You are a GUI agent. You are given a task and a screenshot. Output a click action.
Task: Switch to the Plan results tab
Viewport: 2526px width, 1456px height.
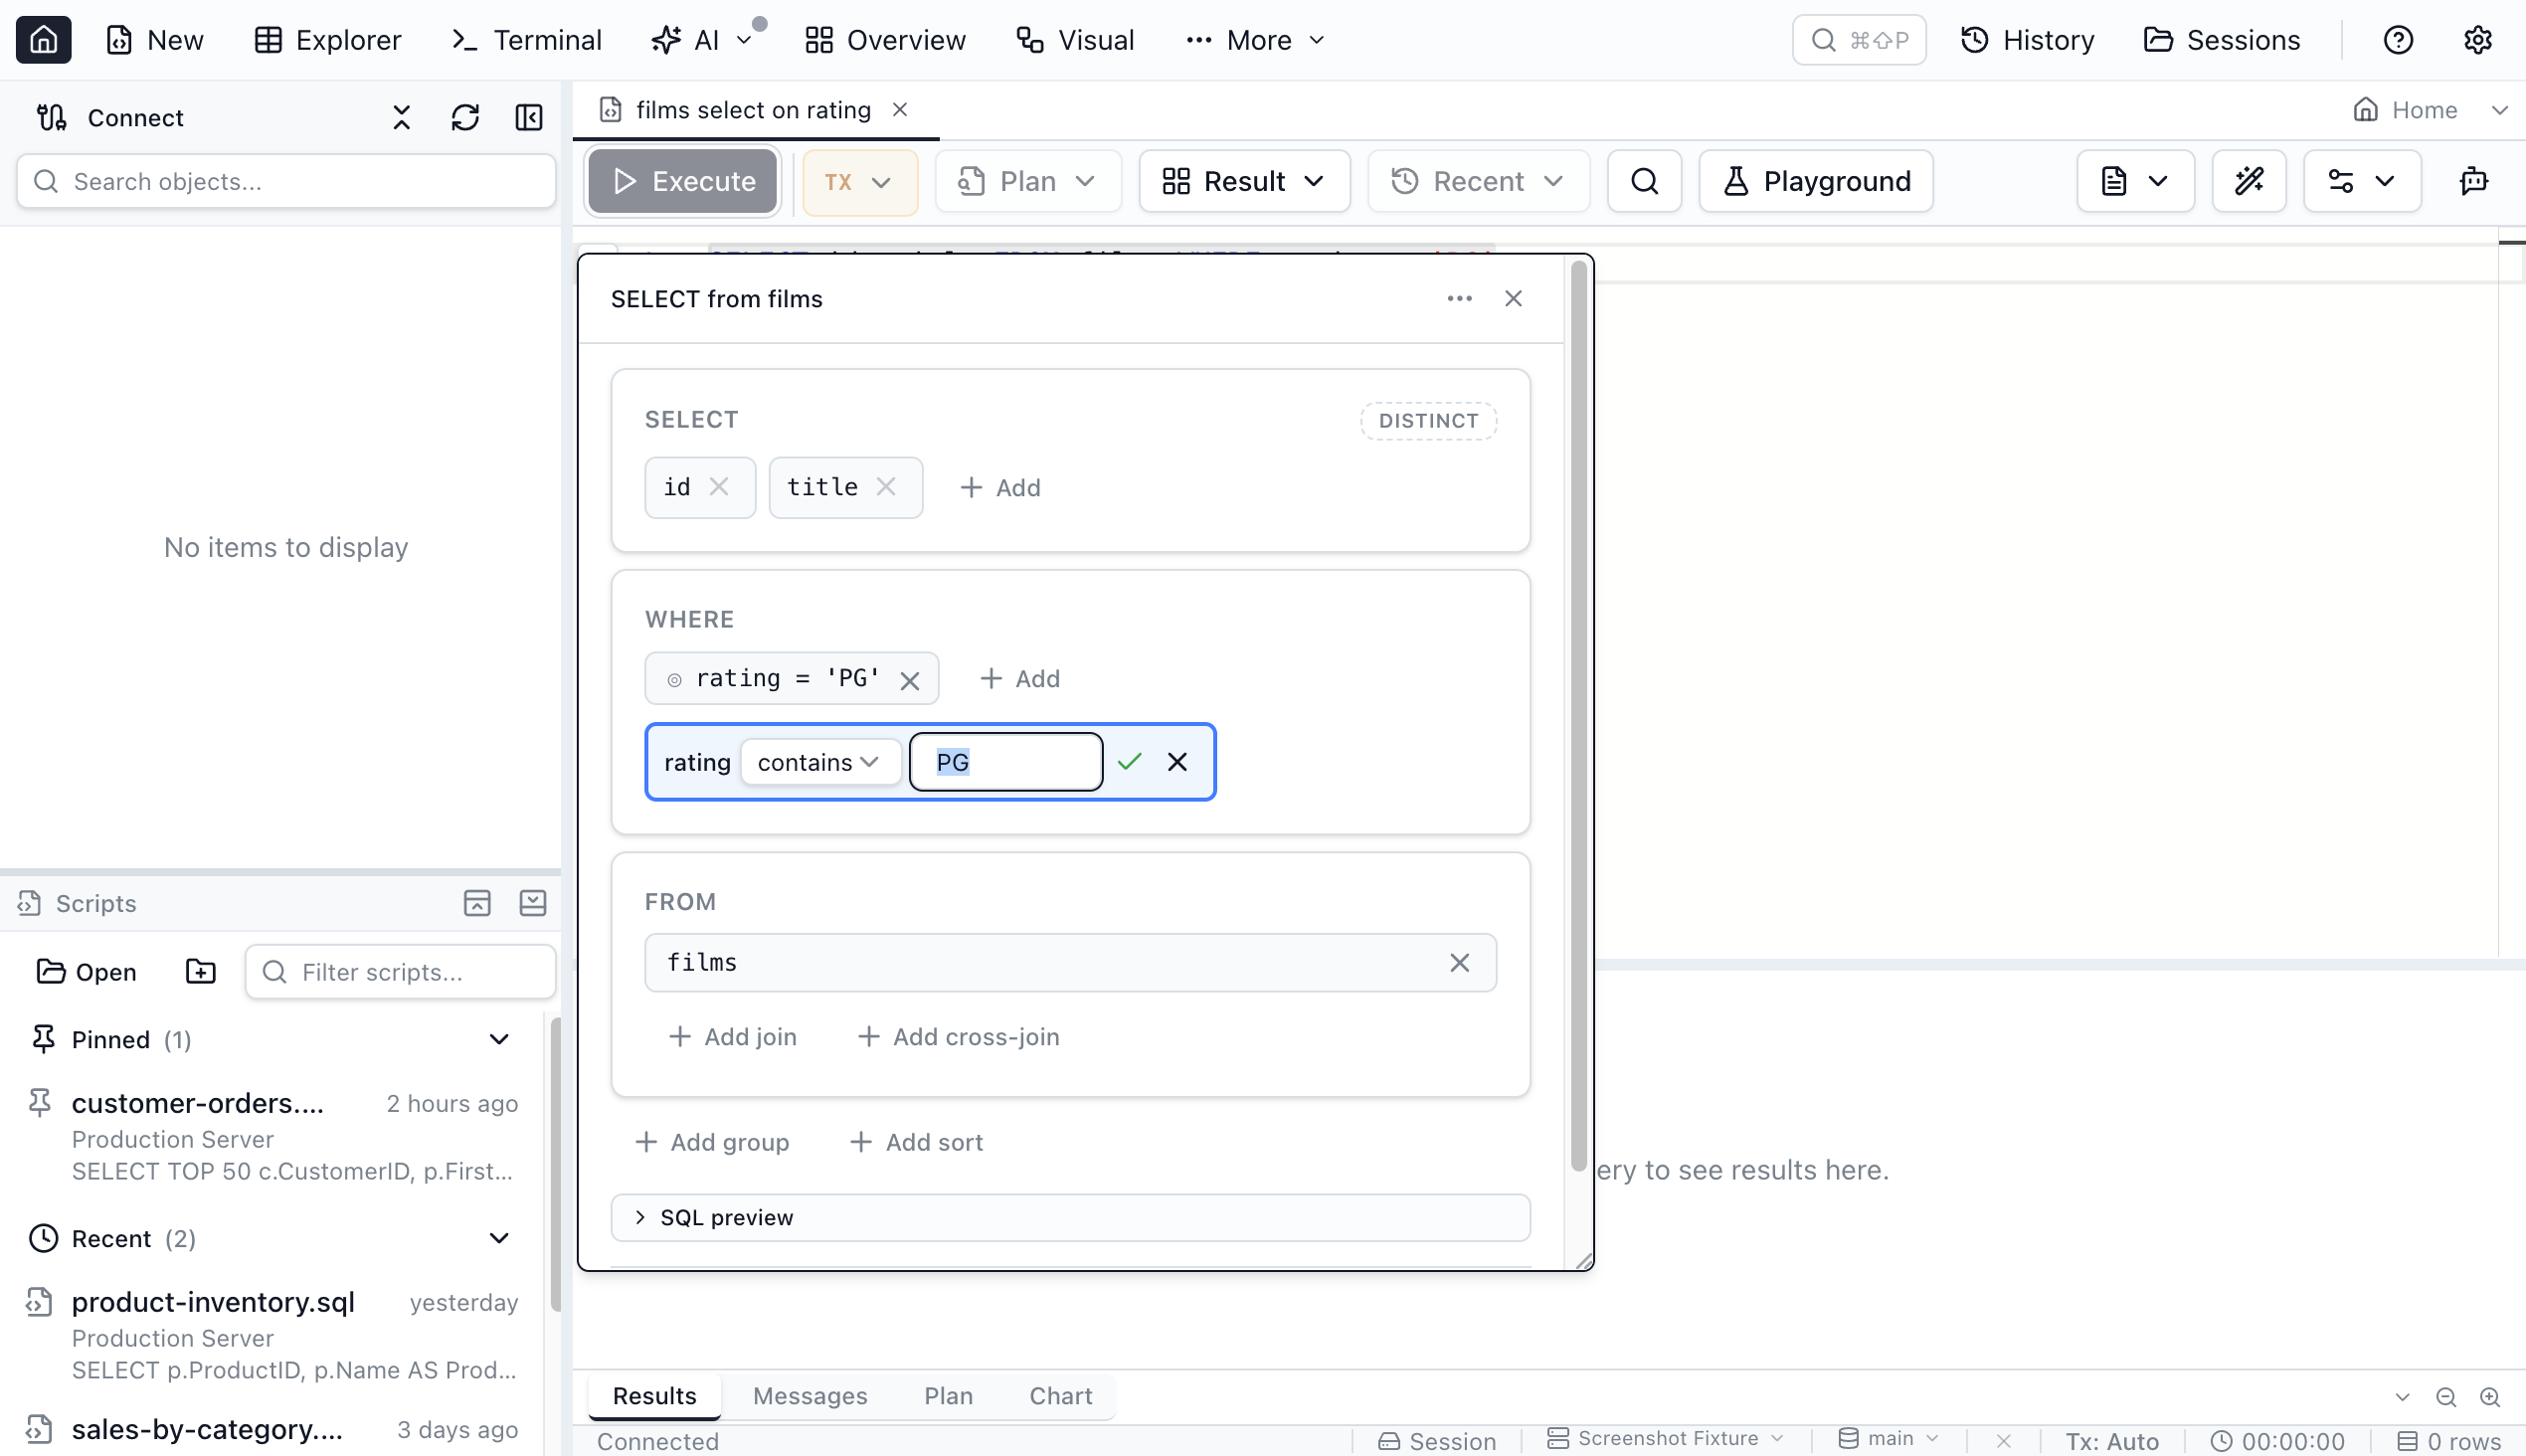(x=948, y=1396)
